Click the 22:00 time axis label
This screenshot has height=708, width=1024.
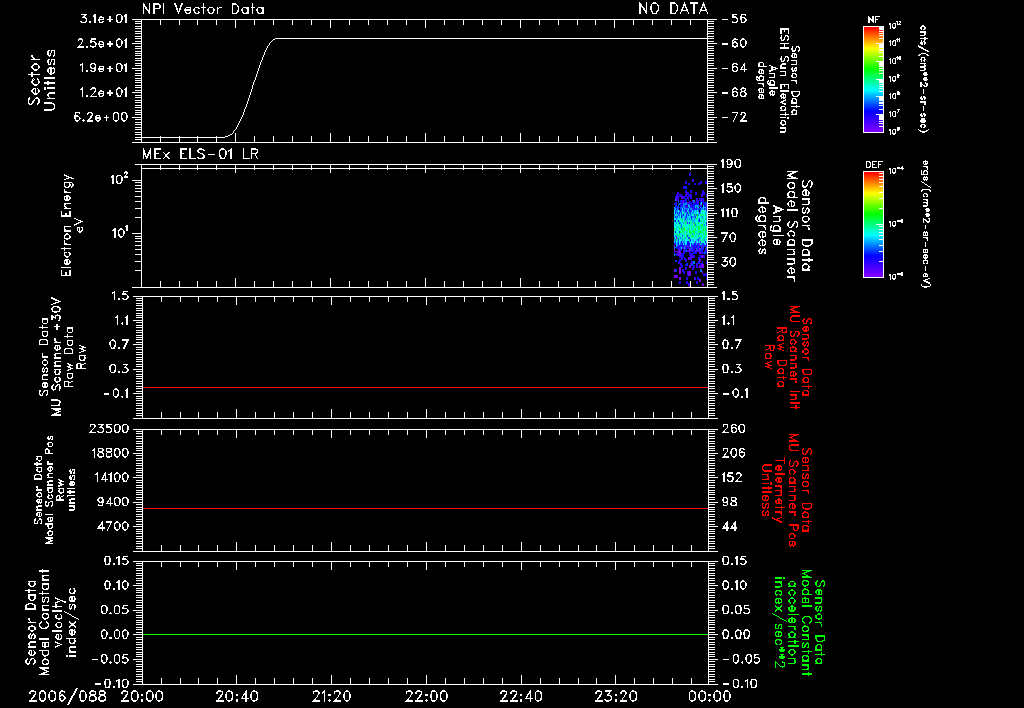(426, 696)
